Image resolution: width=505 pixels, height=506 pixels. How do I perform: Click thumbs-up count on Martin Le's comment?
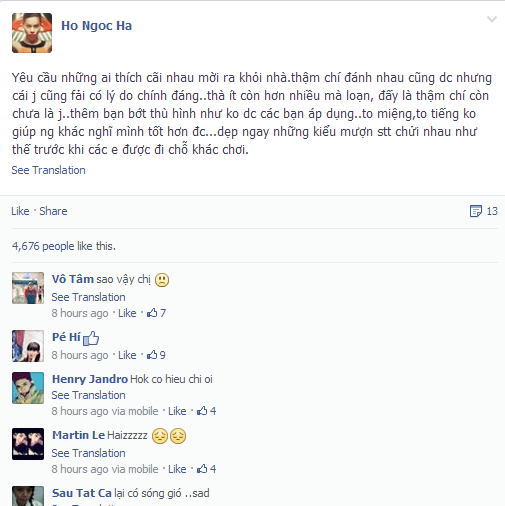point(206,469)
